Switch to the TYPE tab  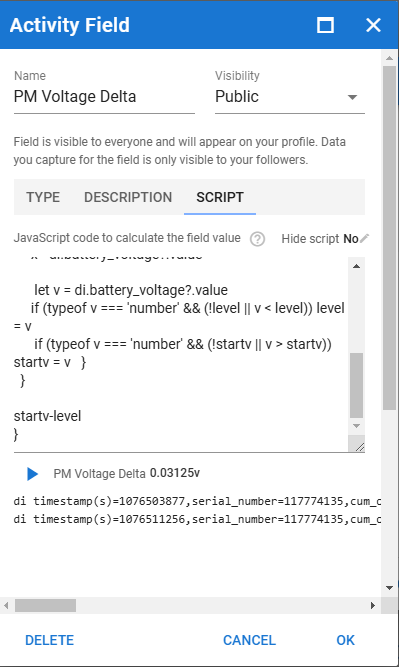[x=43, y=197]
